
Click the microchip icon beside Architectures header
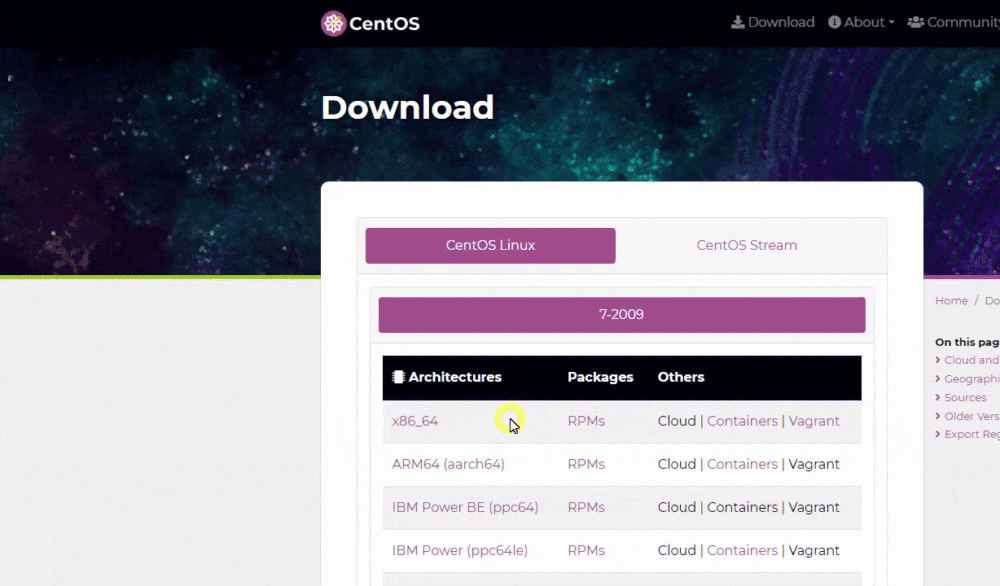point(398,377)
